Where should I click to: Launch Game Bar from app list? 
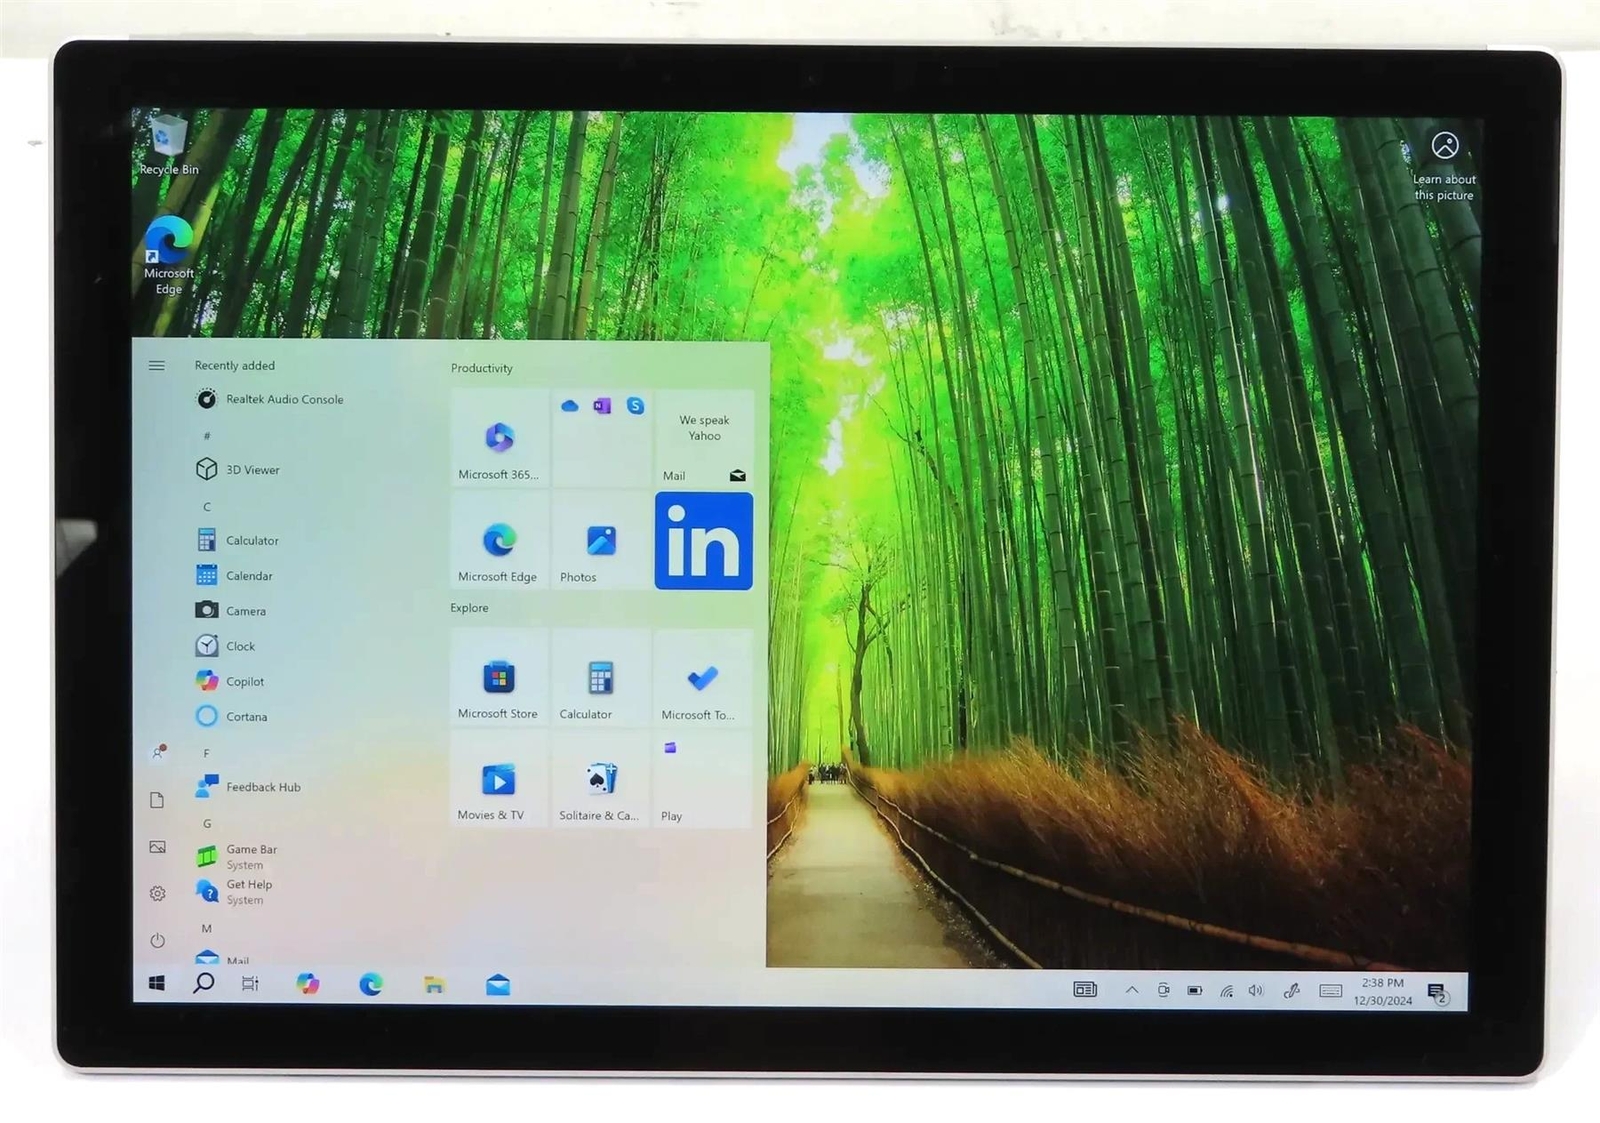point(237,857)
